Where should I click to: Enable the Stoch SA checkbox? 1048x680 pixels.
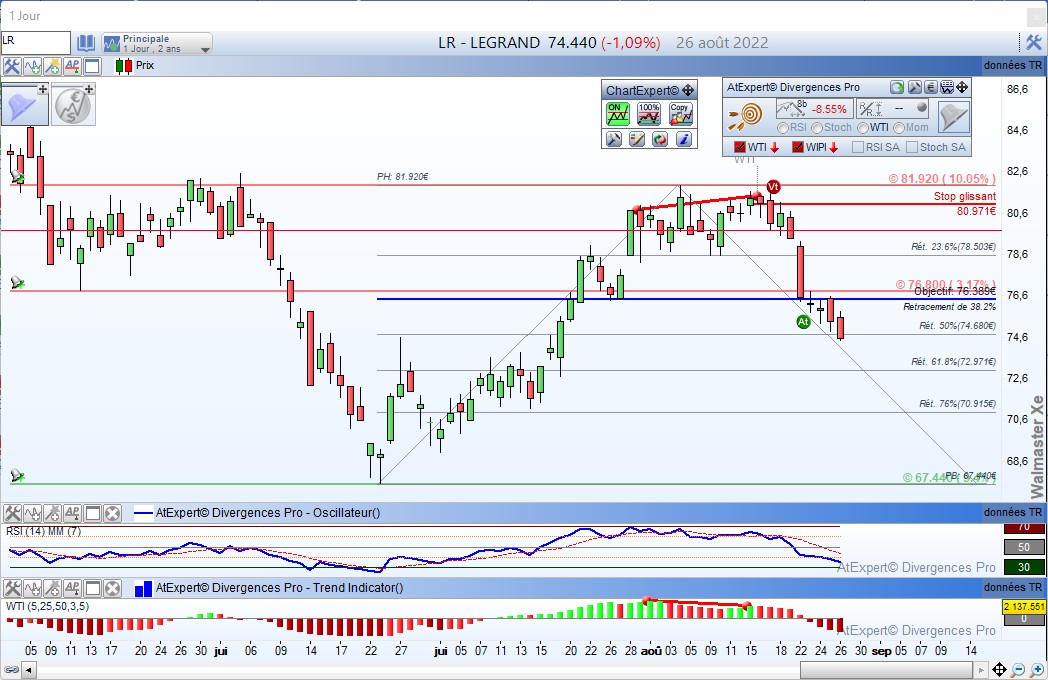click(912, 147)
